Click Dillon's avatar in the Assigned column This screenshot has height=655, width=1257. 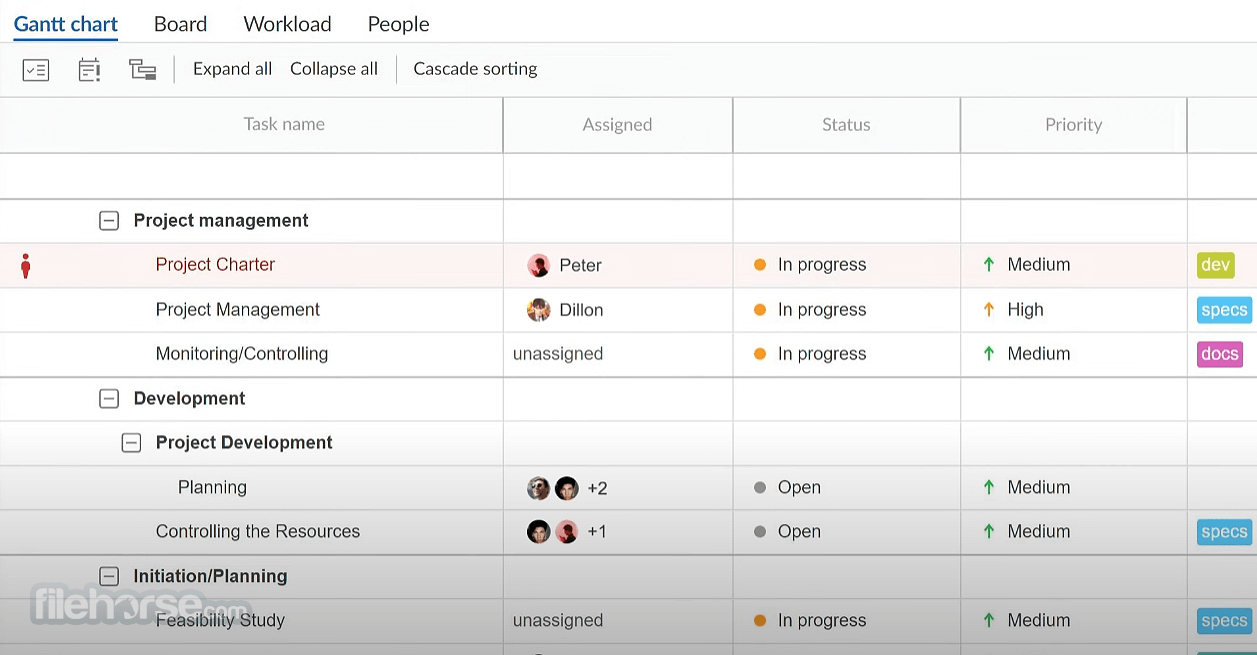tap(539, 310)
